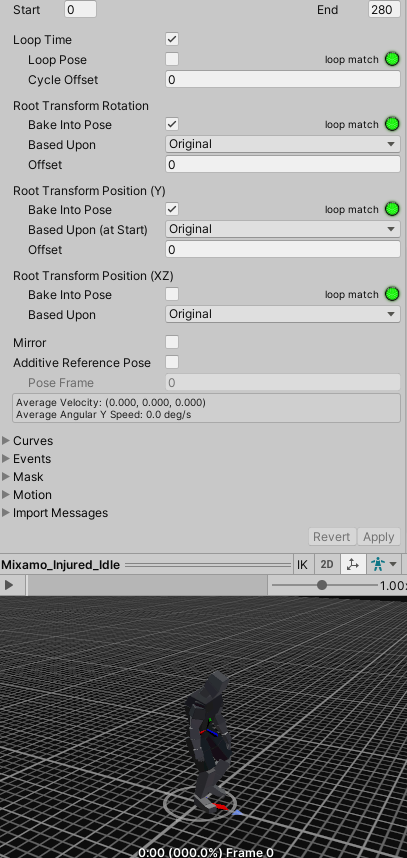Open Root Transform Rotation Based Upon dropdown

[283, 144]
